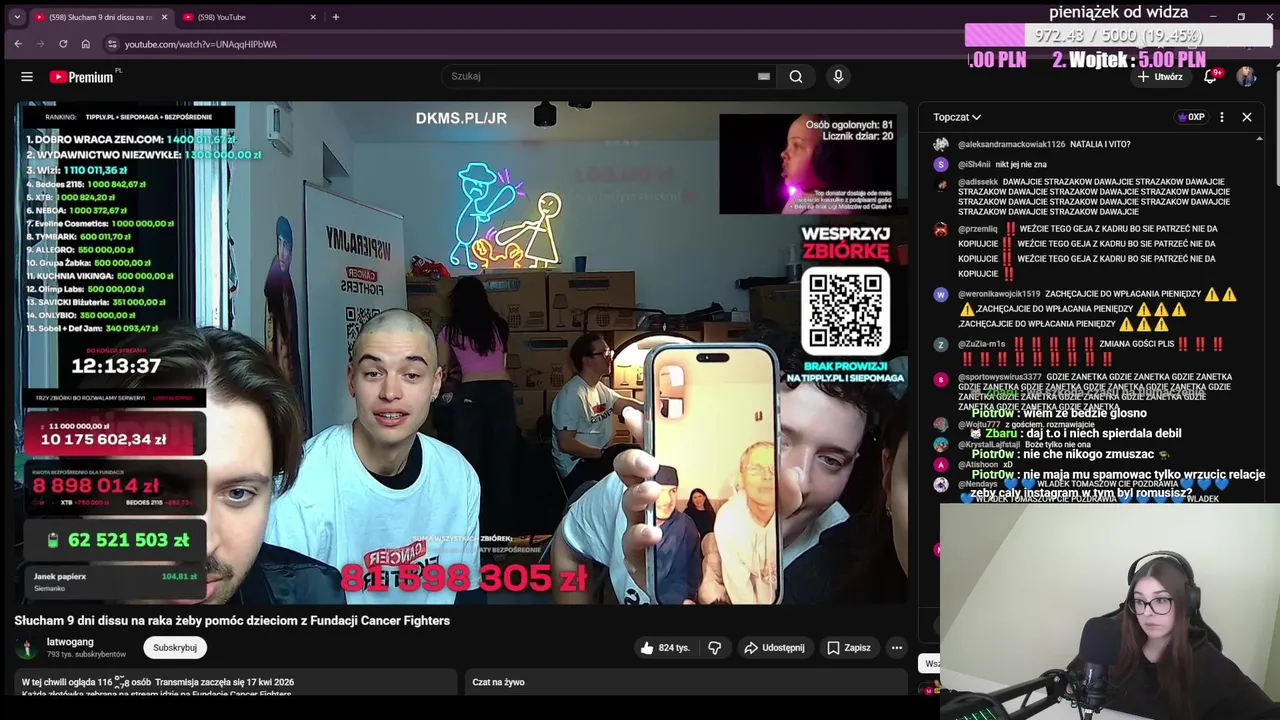
Task: Open the browser home button
Action: tap(86, 44)
